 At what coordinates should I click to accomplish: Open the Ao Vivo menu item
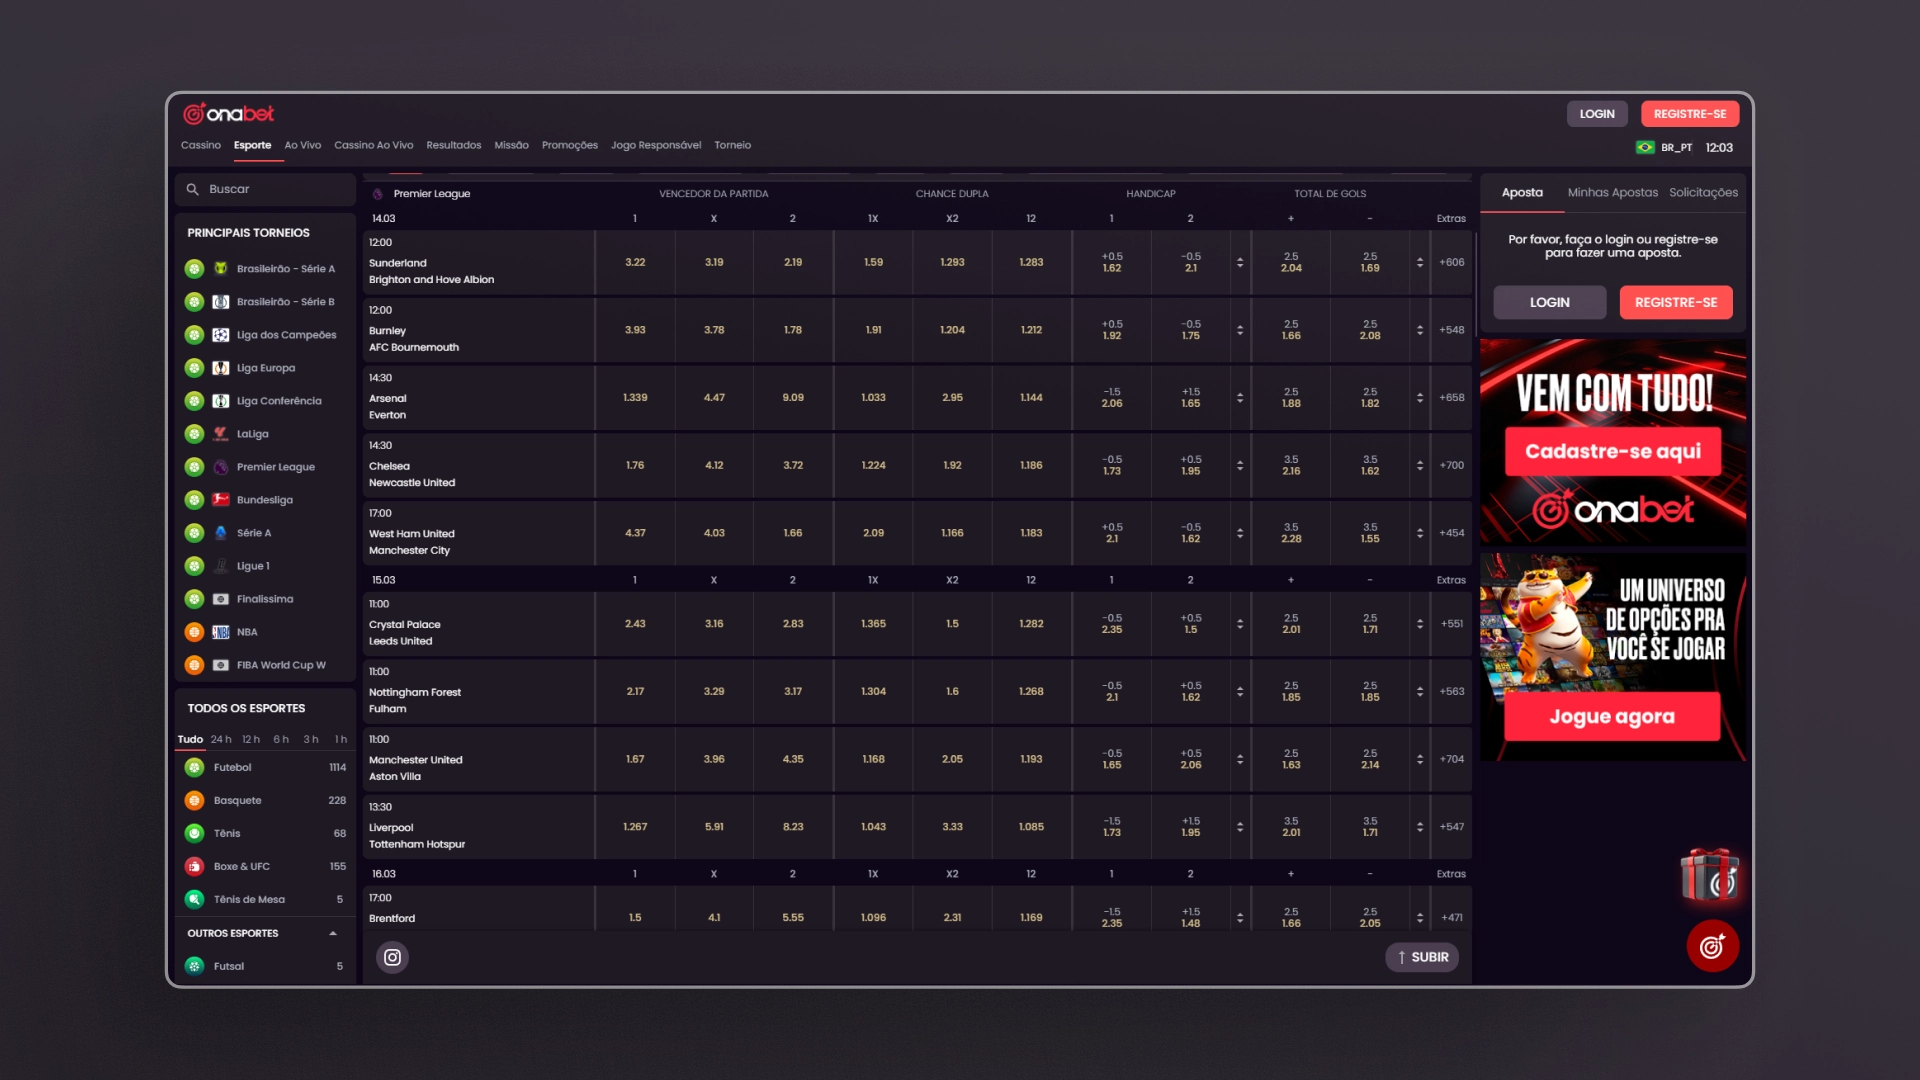coord(303,145)
